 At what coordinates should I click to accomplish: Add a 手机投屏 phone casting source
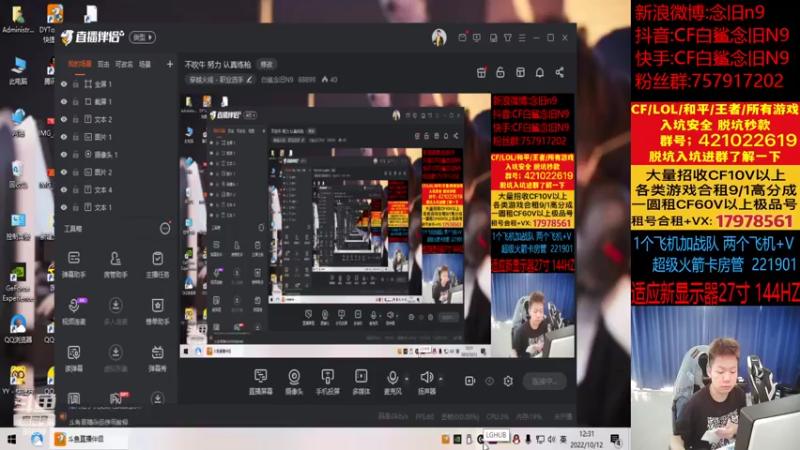[x=328, y=382]
